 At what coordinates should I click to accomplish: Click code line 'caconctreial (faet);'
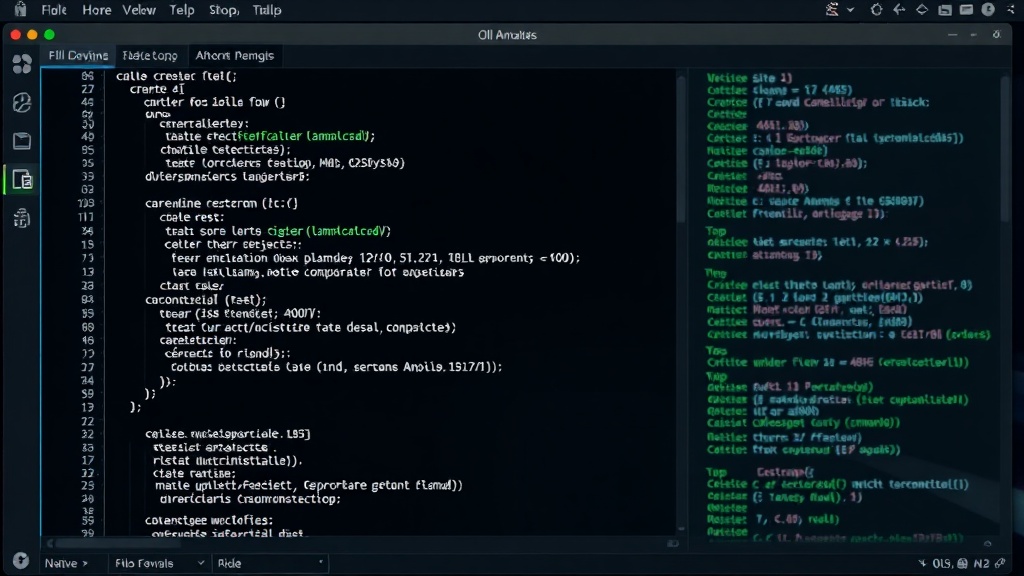click(x=206, y=300)
